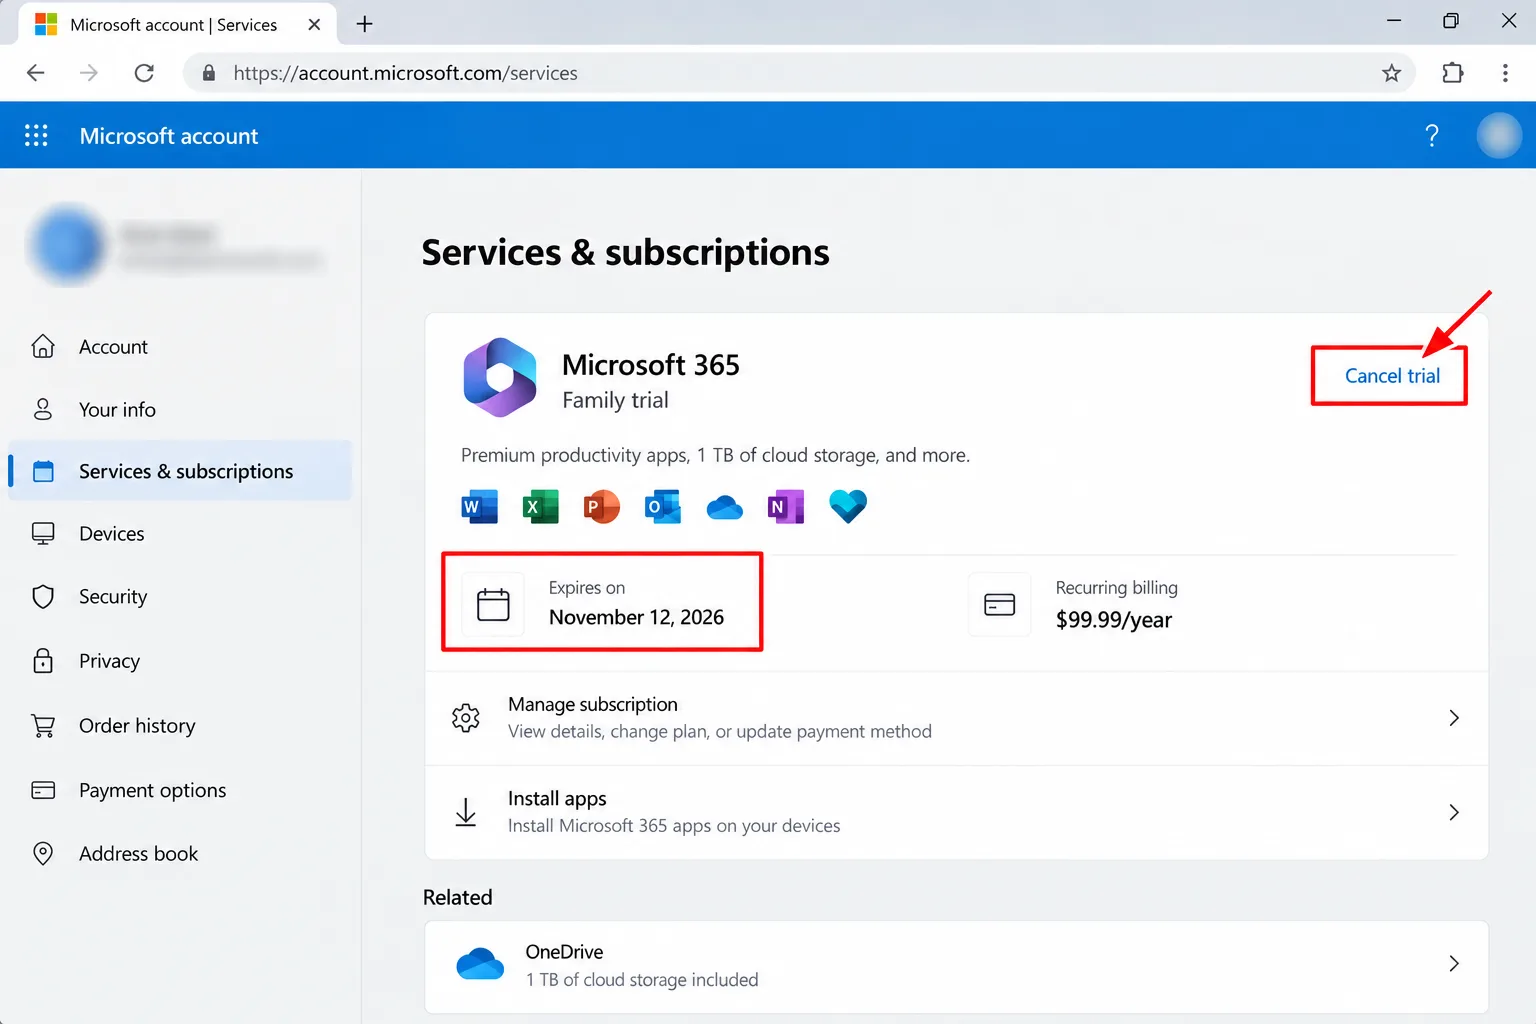Click the blurred profile picture in sidebar
Screen dimensions: 1536x1024
coord(68,245)
